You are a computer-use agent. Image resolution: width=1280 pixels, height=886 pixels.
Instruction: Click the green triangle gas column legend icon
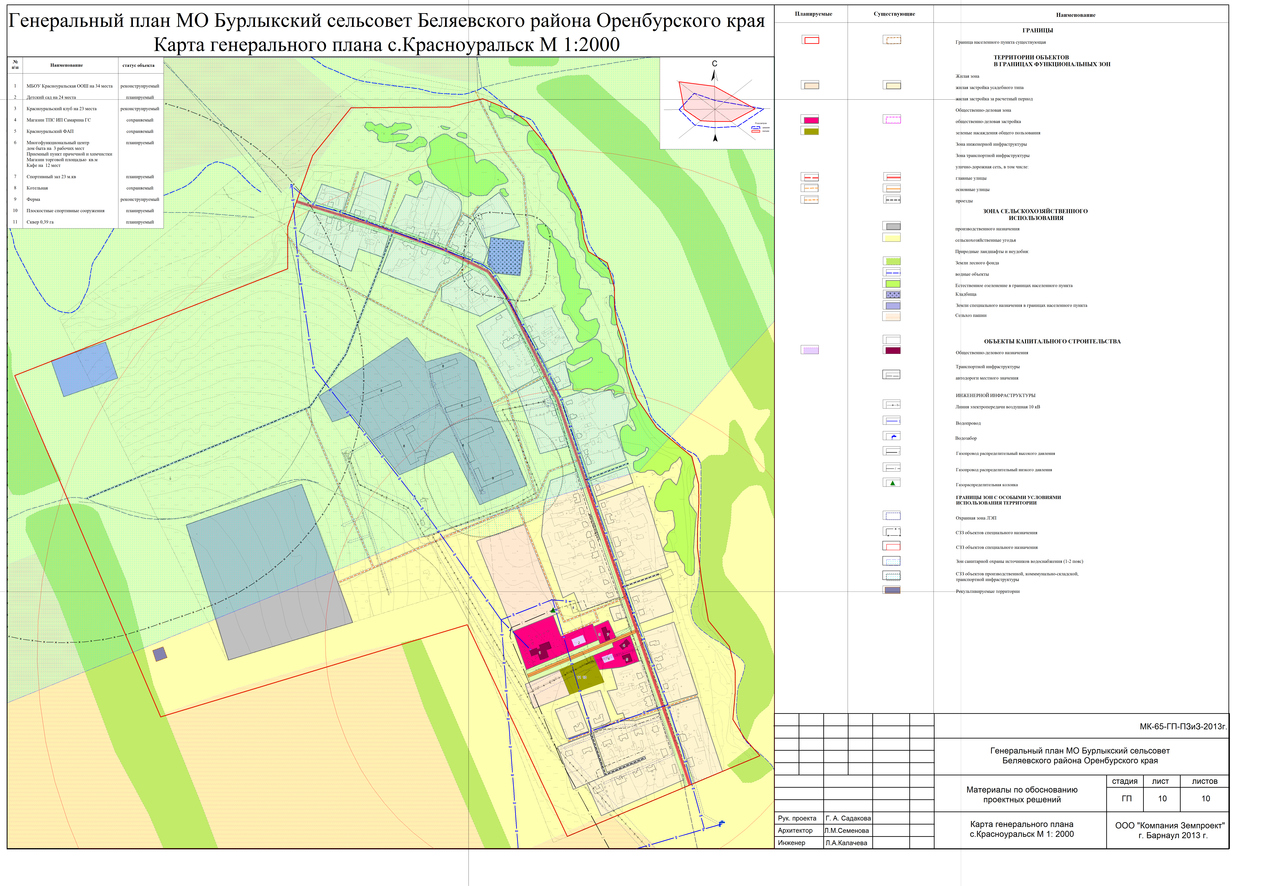click(x=893, y=483)
